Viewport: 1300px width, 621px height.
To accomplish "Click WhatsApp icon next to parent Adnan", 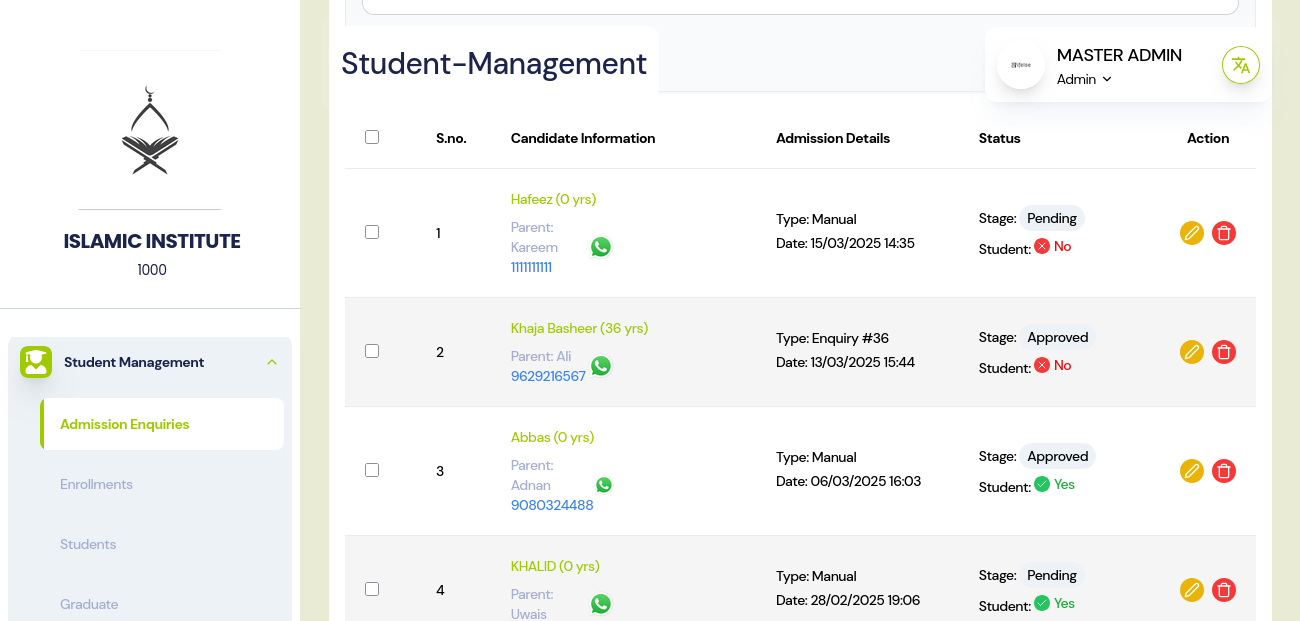I will (x=604, y=485).
